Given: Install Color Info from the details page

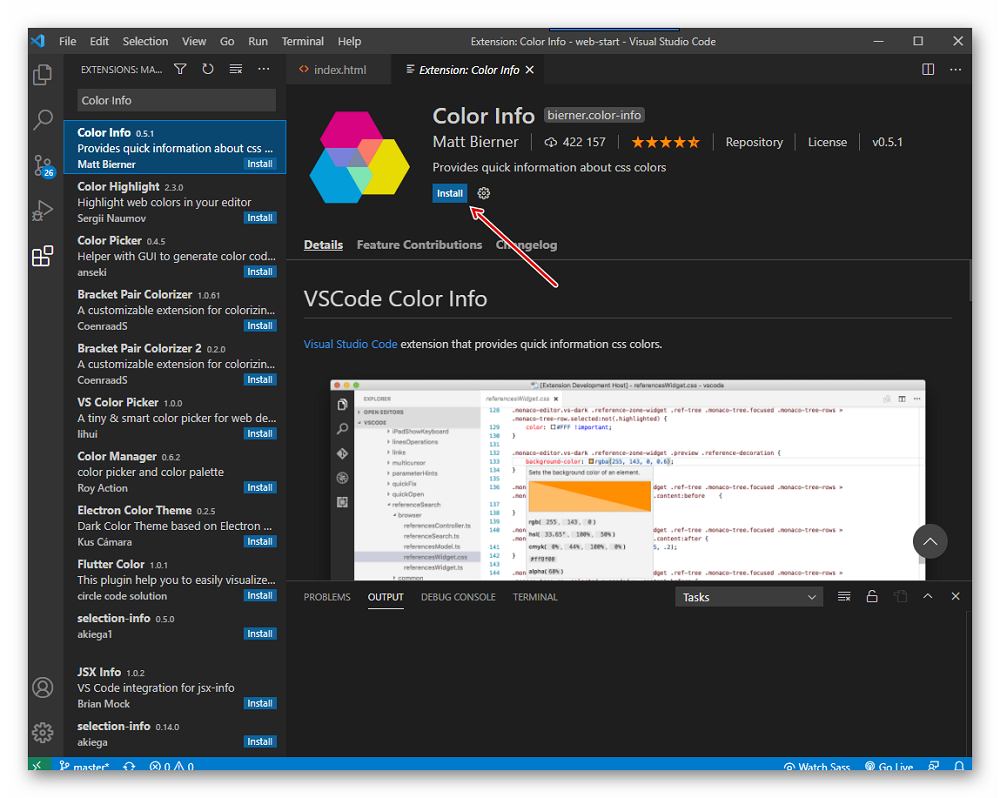Looking at the screenshot, I should 450,193.
